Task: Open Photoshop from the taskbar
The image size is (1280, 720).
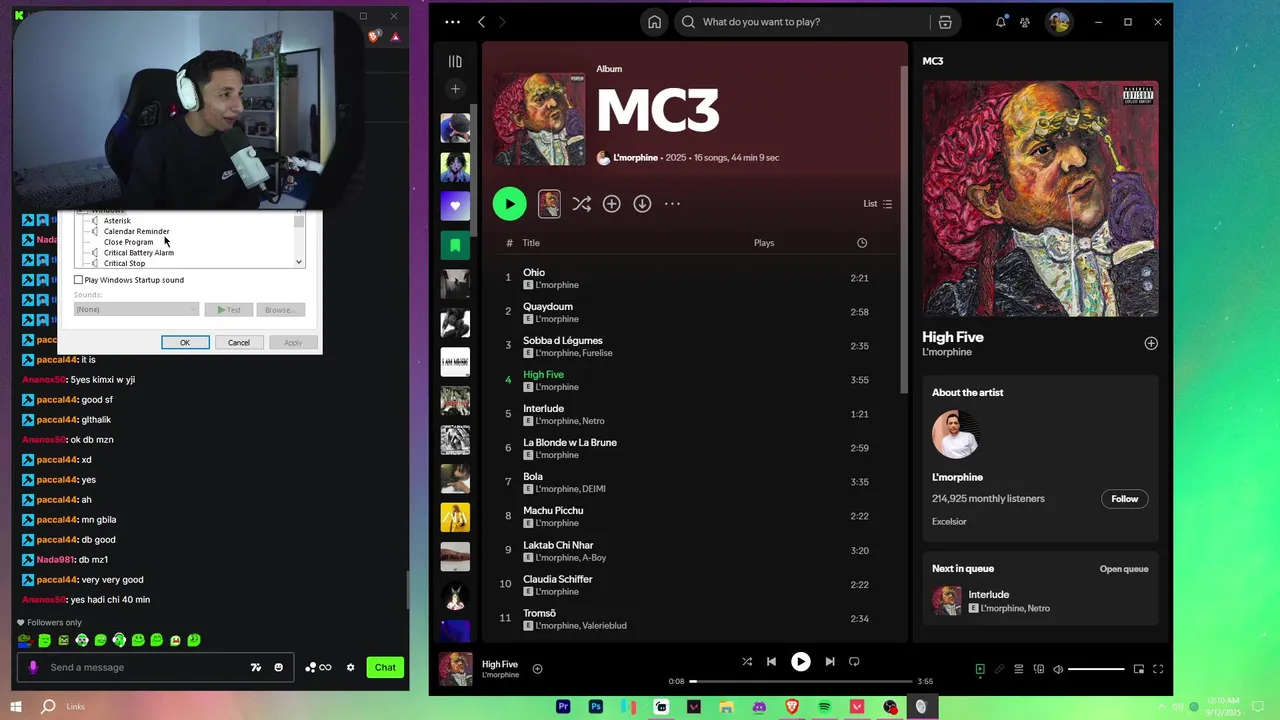Action: [x=596, y=707]
